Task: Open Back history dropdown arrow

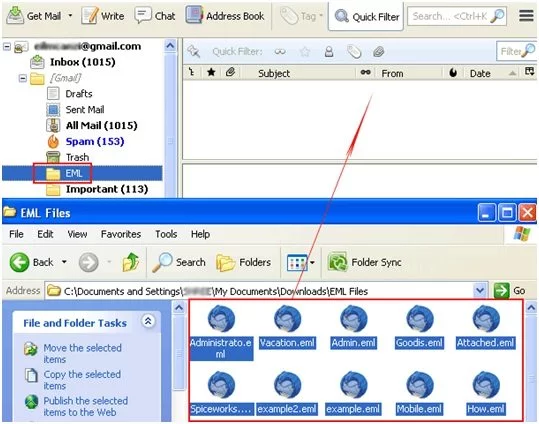Action: (64, 262)
